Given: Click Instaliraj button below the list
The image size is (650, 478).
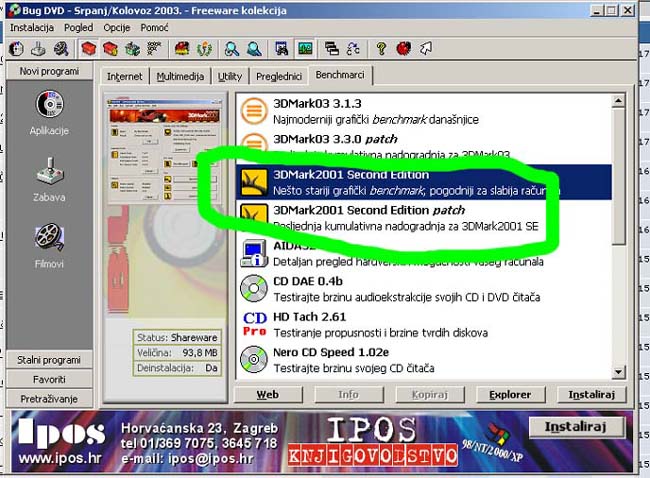Looking at the screenshot, I should (x=592, y=395).
